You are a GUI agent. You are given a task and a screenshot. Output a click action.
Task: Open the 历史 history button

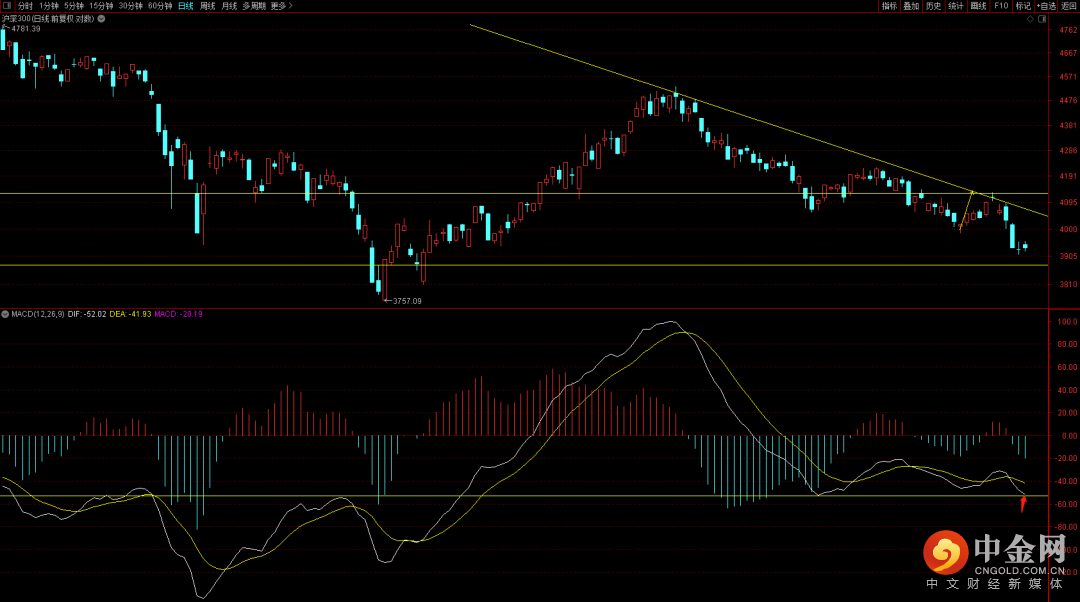tap(933, 6)
